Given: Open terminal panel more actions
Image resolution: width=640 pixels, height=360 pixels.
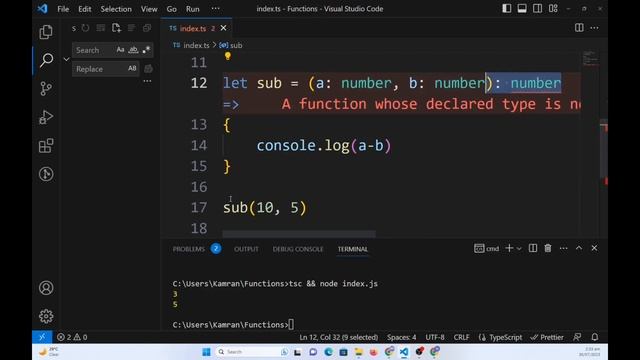Looking at the screenshot, I should click(x=563, y=248).
